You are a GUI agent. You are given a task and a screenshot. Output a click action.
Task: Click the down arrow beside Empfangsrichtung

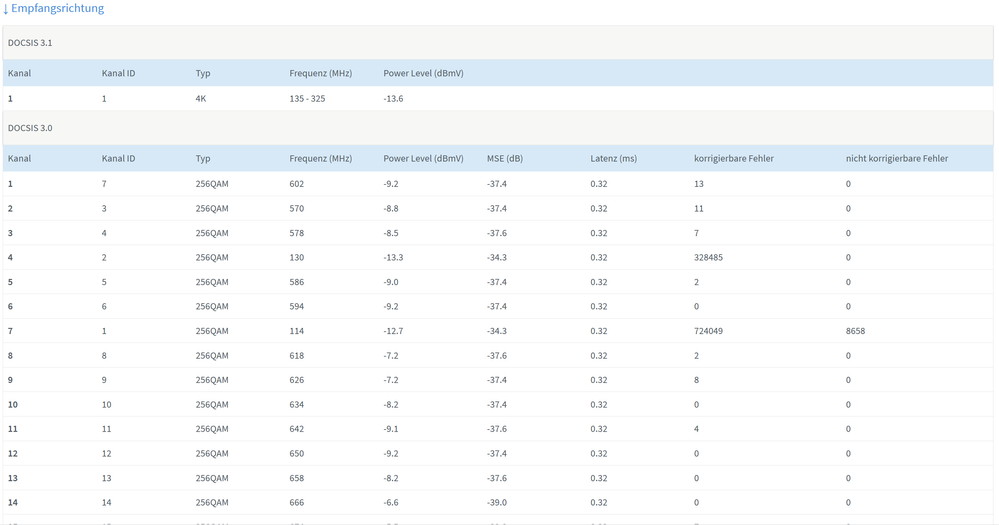[x=6, y=8]
